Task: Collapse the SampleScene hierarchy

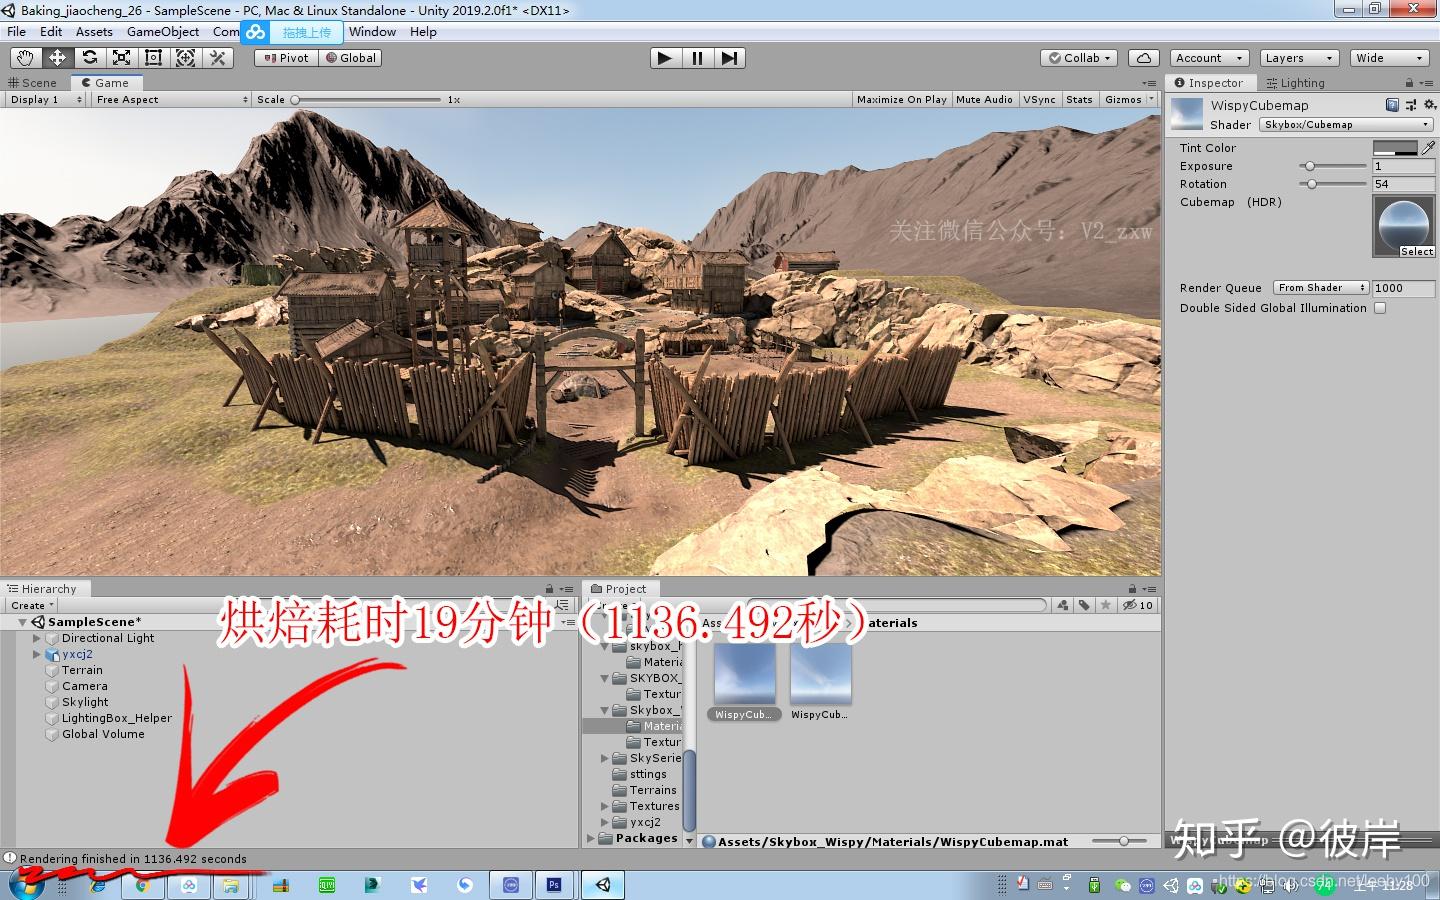Action: pyautogui.click(x=23, y=622)
